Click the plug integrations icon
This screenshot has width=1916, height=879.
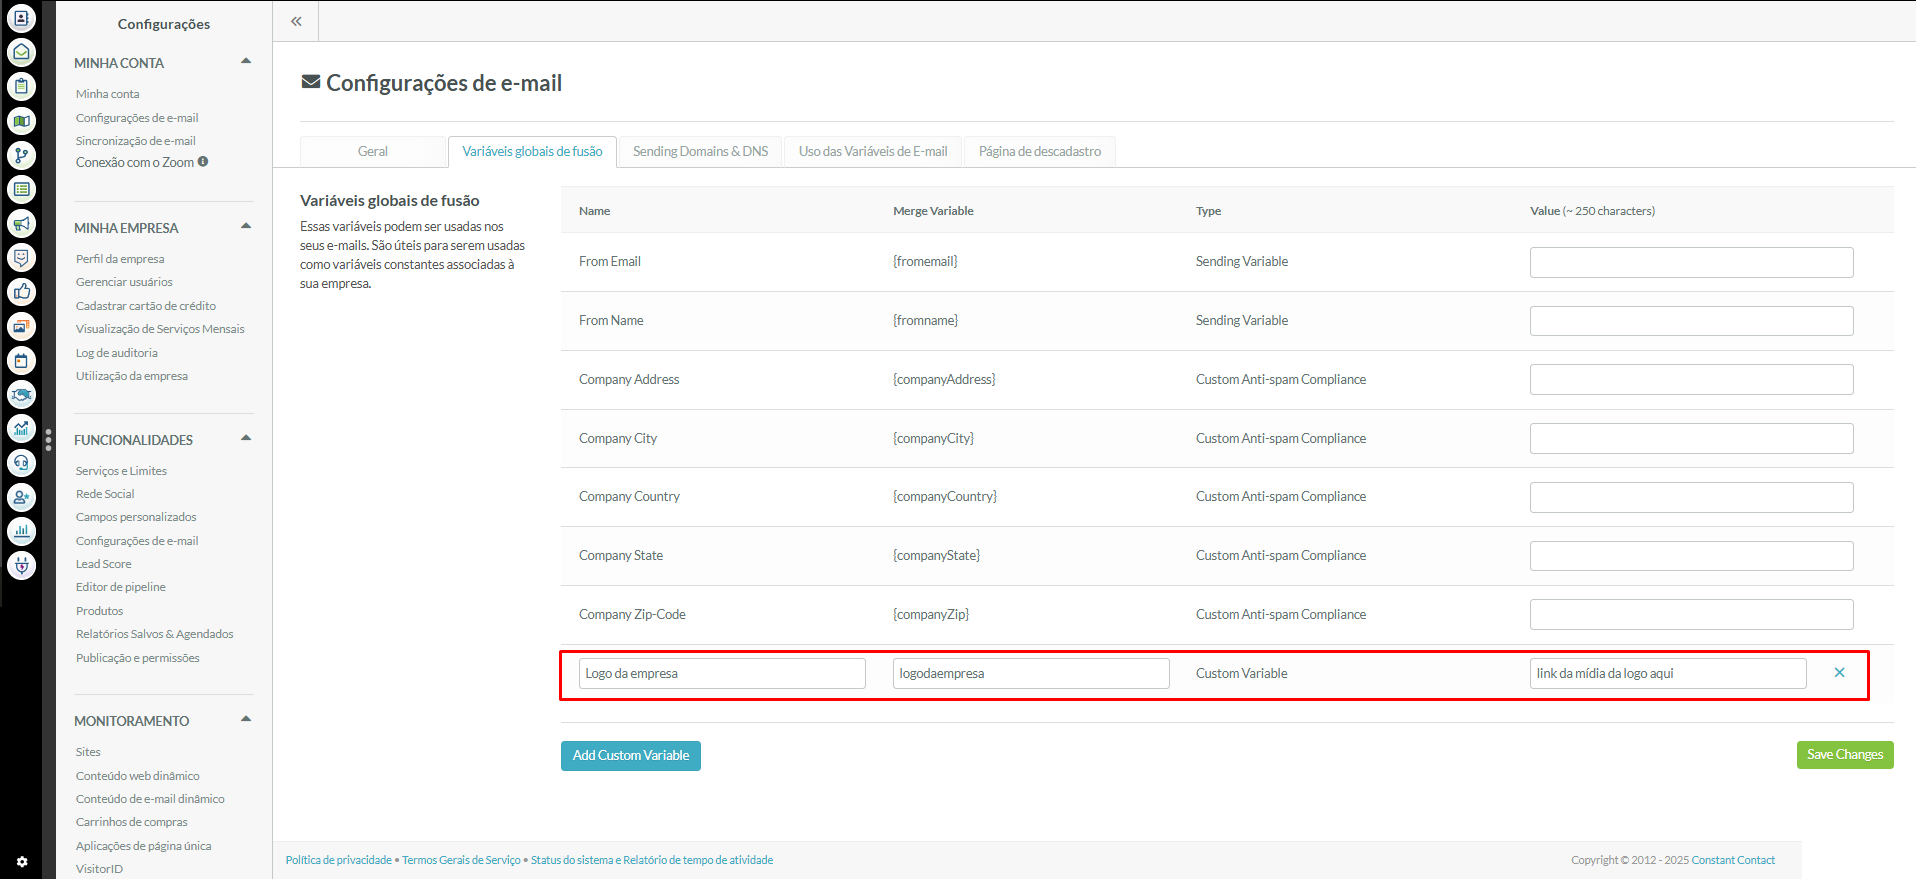click(x=21, y=566)
